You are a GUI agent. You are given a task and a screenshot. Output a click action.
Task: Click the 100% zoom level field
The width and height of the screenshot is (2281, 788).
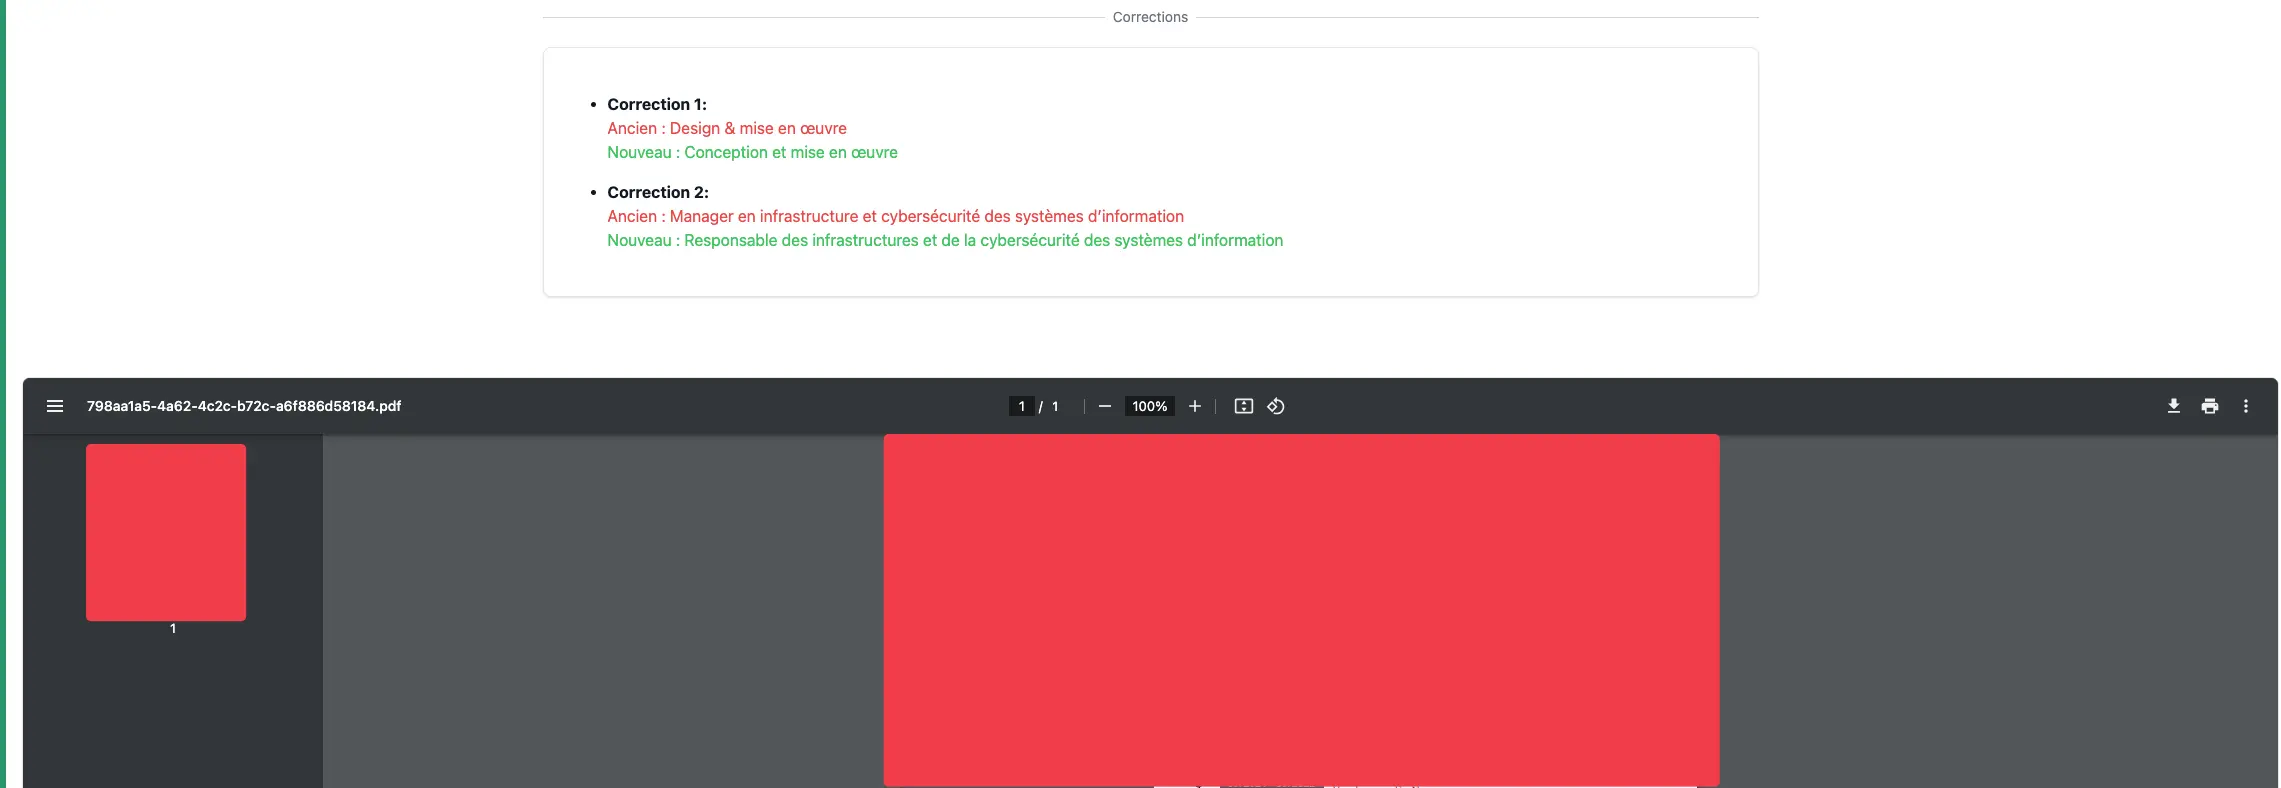(x=1149, y=406)
